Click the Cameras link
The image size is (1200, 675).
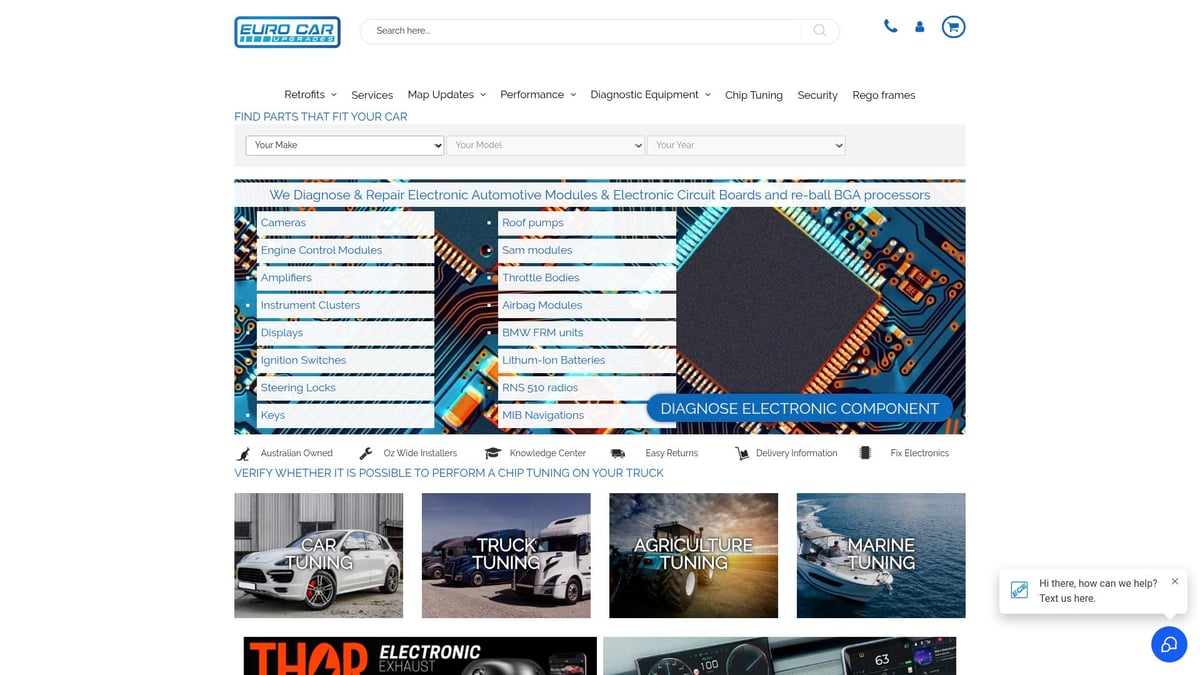(283, 223)
